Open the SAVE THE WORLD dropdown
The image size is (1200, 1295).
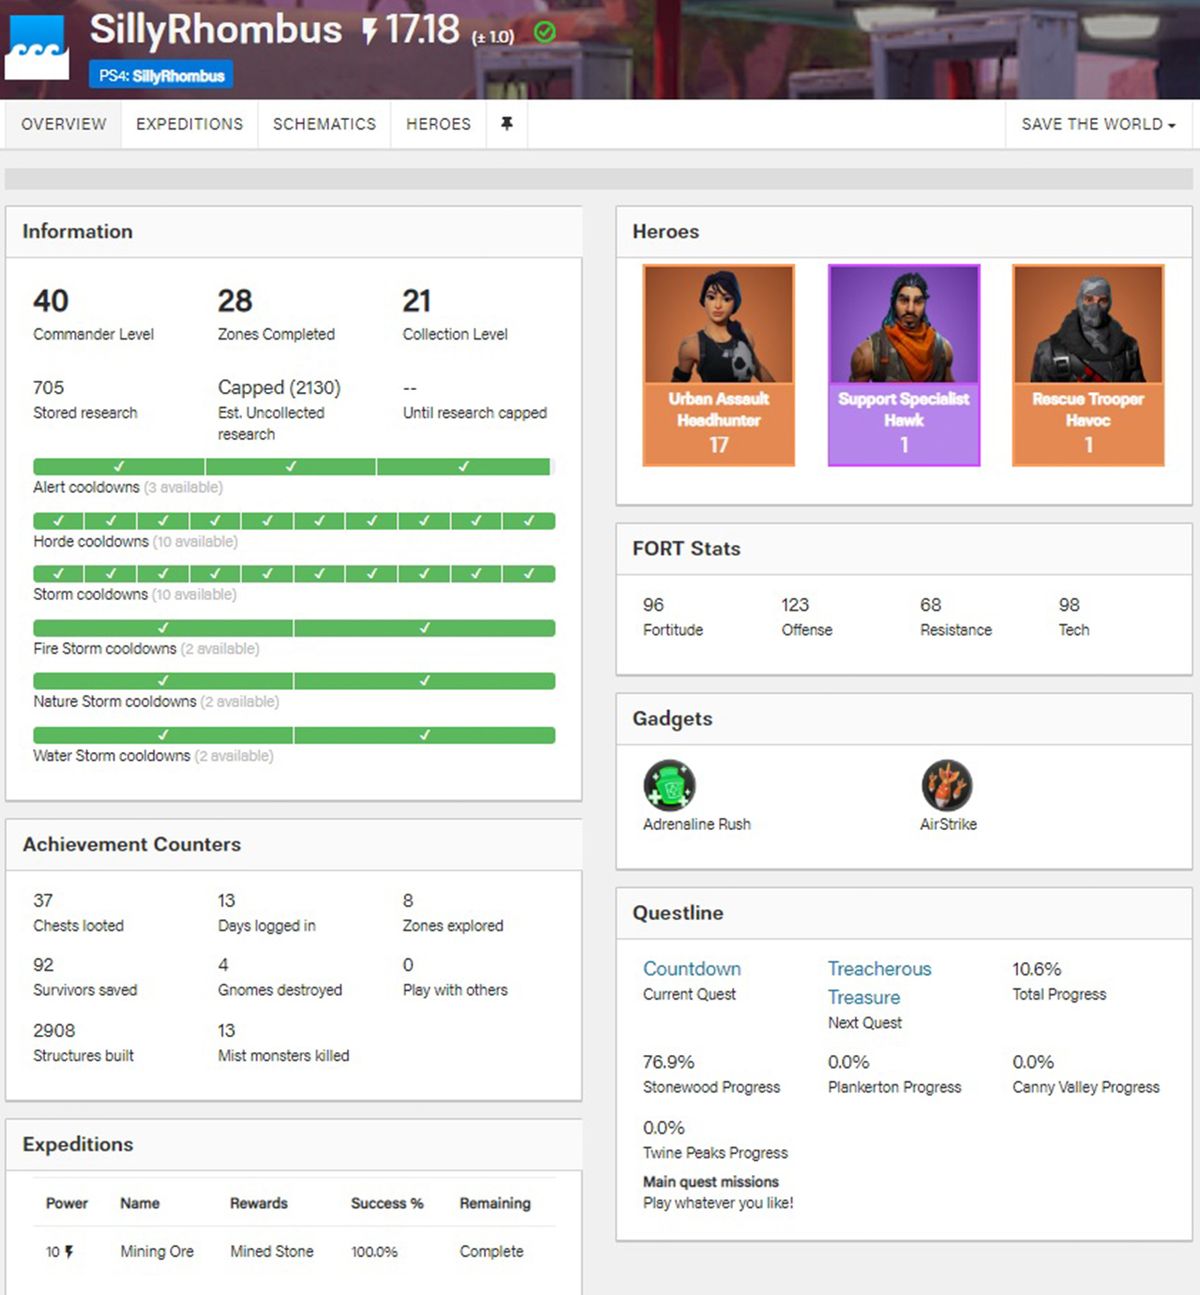[x=1096, y=124]
